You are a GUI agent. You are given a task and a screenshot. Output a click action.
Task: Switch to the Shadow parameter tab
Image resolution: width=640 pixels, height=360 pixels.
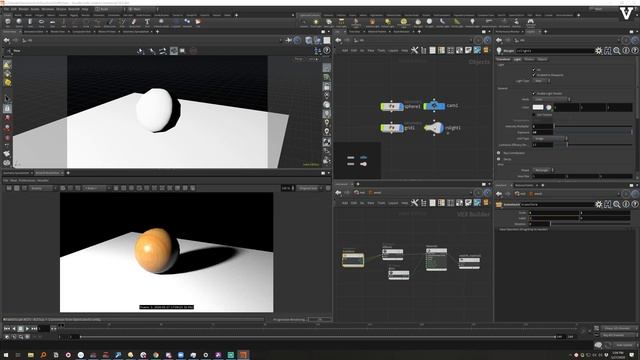[x=529, y=59]
